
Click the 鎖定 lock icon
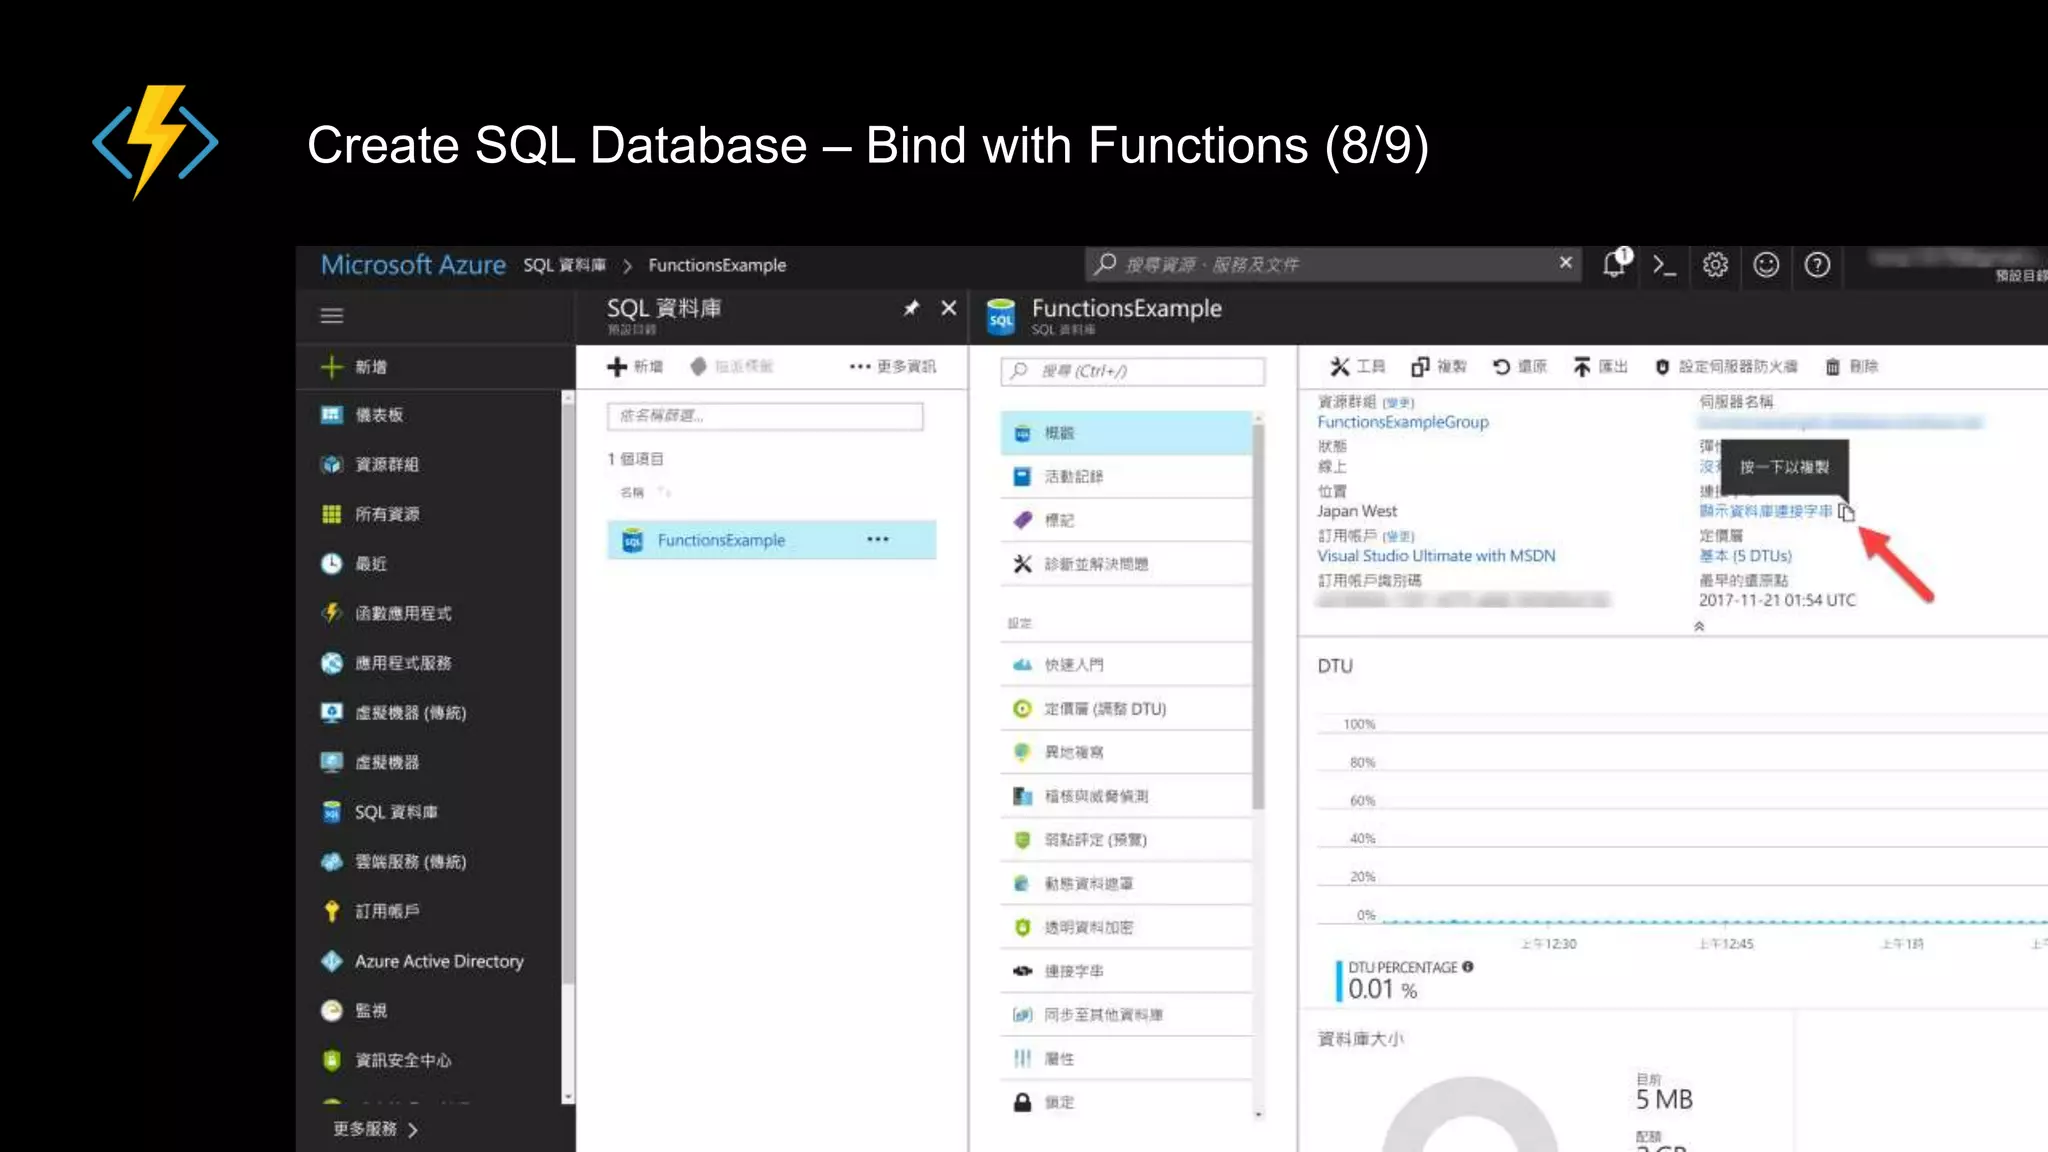pyautogui.click(x=1022, y=1102)
